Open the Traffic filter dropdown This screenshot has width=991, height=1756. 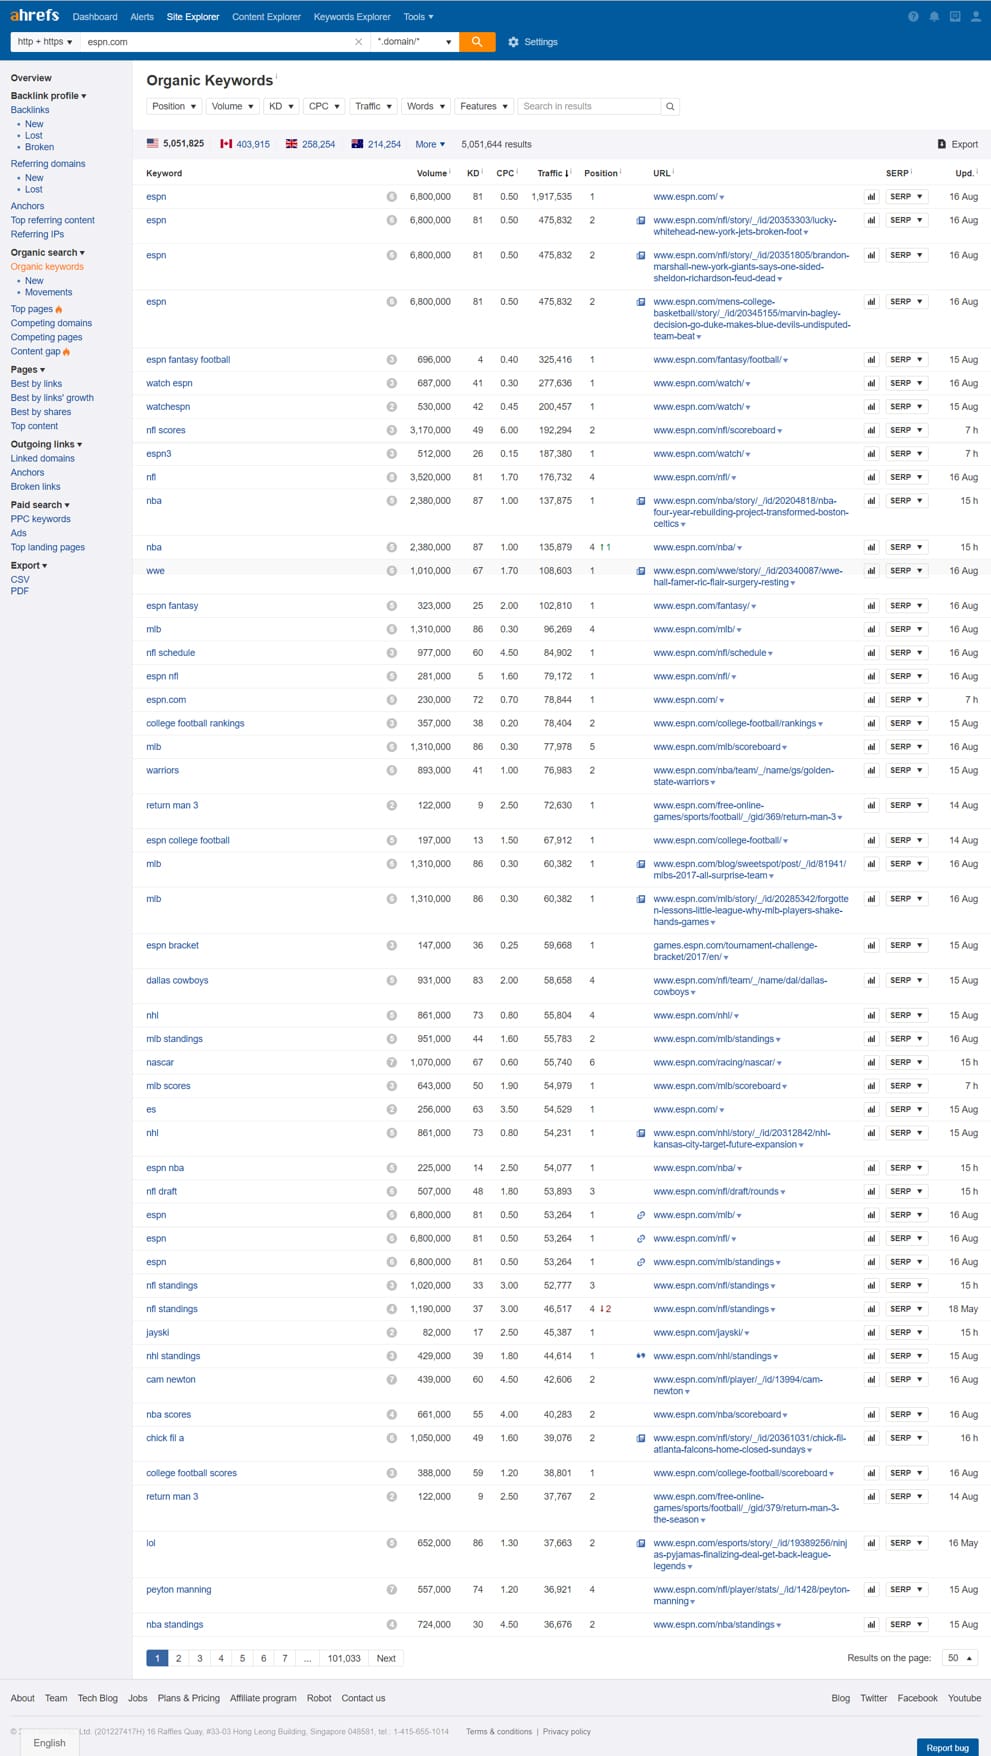coord(373,106)
